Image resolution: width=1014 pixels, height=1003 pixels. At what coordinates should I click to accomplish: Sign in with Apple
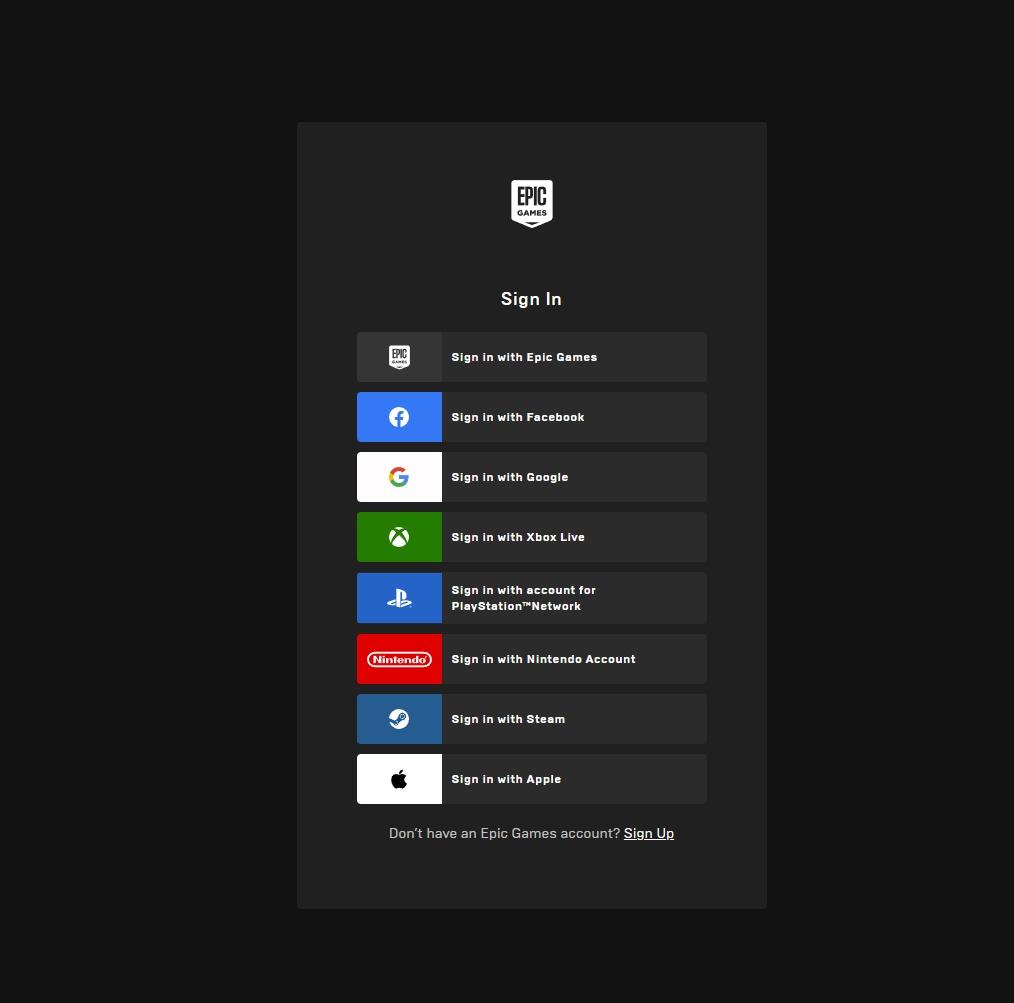coord(531,779)
